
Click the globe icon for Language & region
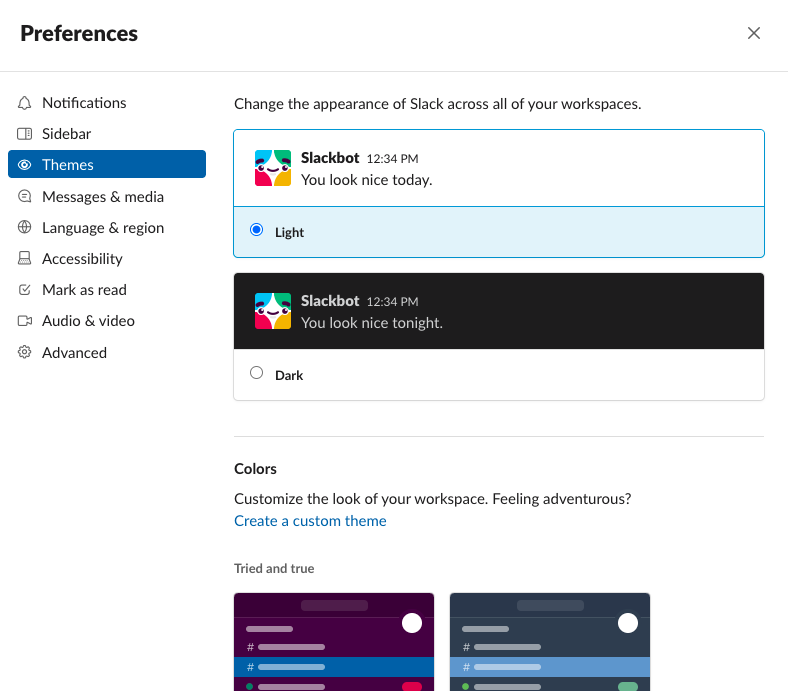[x=24, y=227]
